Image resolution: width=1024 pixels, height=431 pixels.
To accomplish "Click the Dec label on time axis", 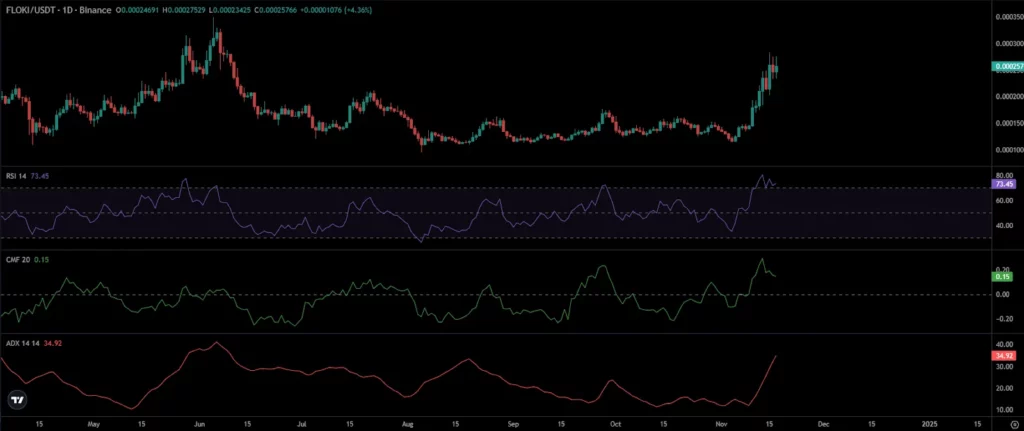I will 824,424.
